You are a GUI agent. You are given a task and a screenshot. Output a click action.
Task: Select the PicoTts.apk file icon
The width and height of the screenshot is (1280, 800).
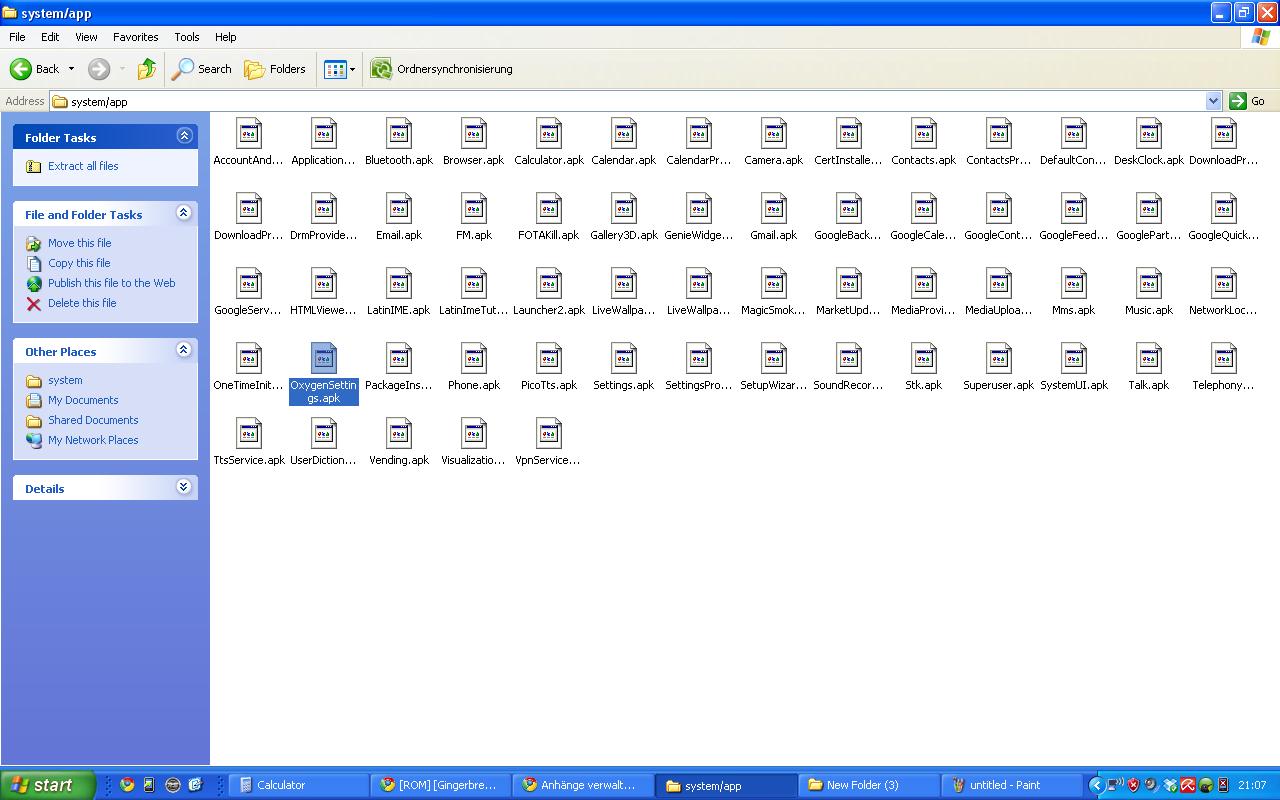(549, 359)
